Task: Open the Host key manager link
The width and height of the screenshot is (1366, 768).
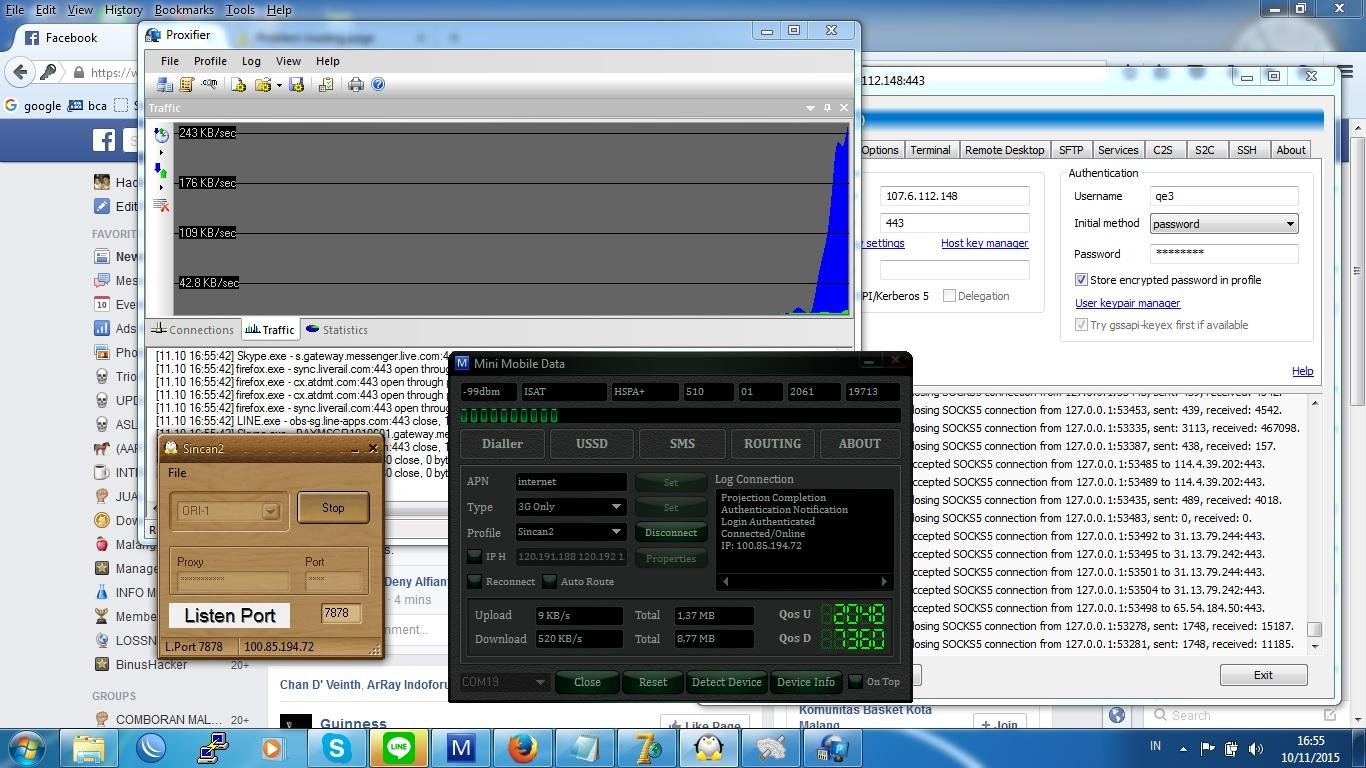Action: (984, 243)
